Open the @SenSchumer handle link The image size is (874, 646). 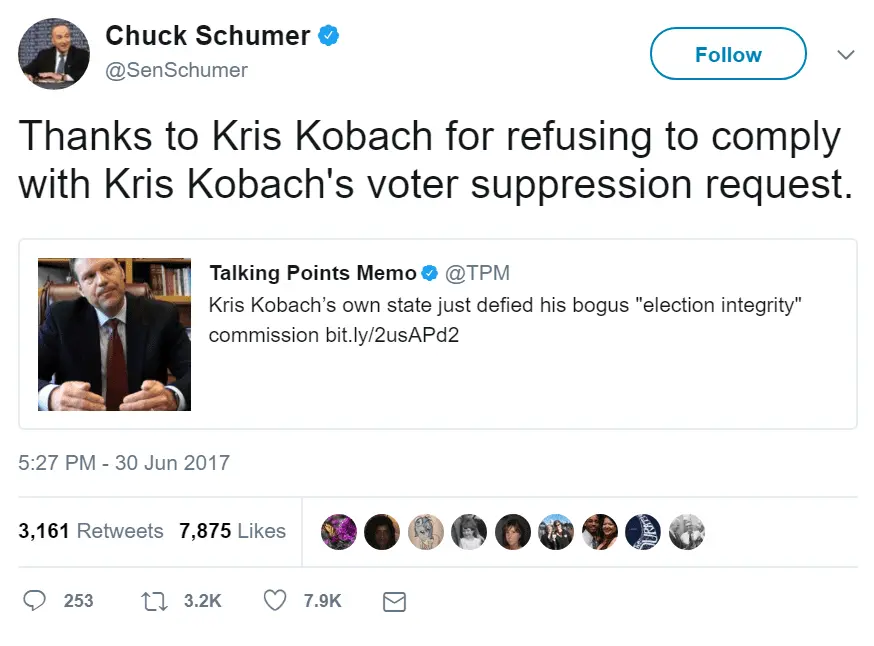176,70
